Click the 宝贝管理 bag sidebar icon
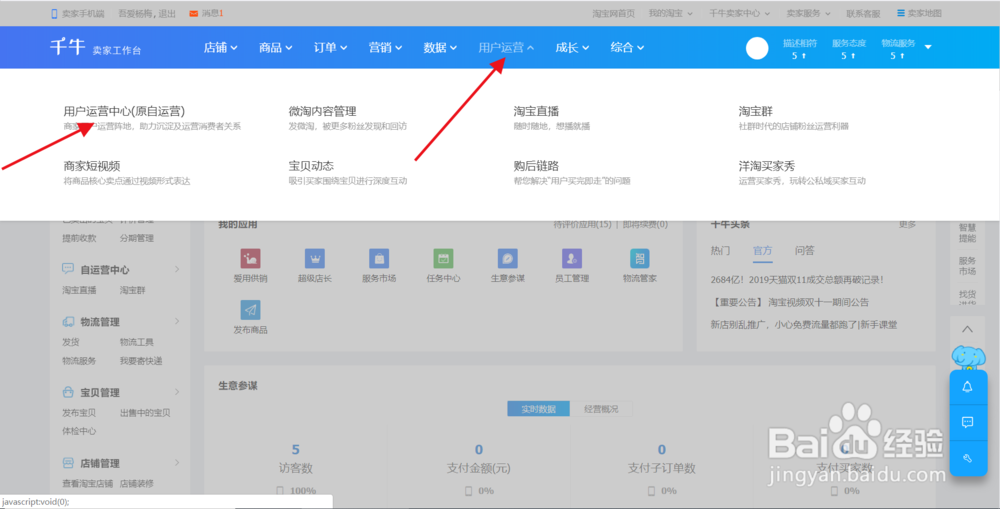This screenshot has height=509, width=1000. pos(68,392)
